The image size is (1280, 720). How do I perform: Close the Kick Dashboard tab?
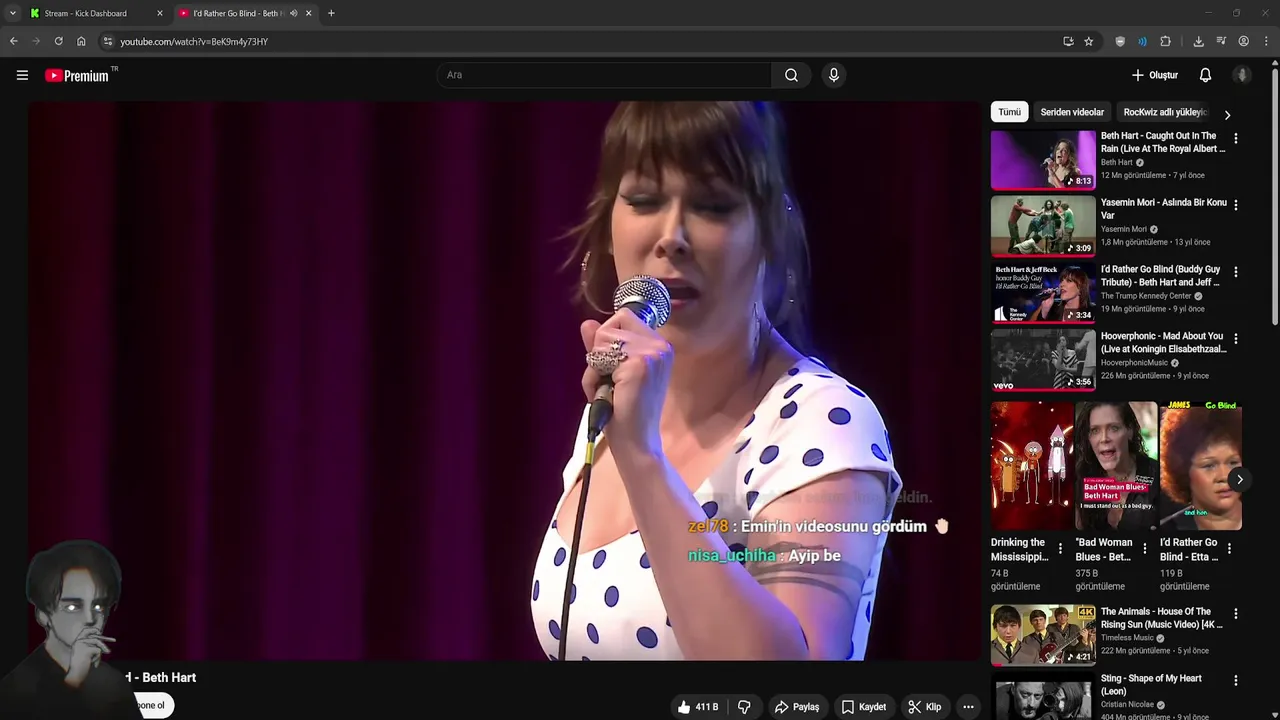coord(159,13)
